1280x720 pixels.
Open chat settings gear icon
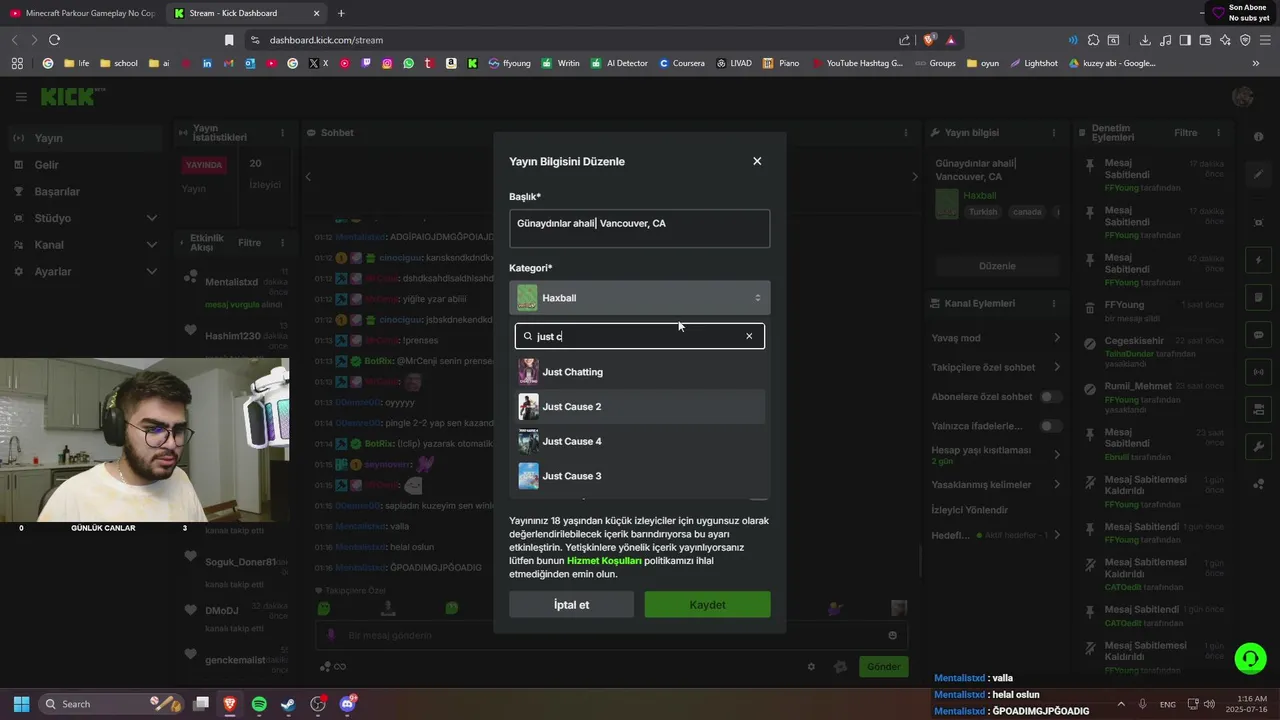[811, 667]
